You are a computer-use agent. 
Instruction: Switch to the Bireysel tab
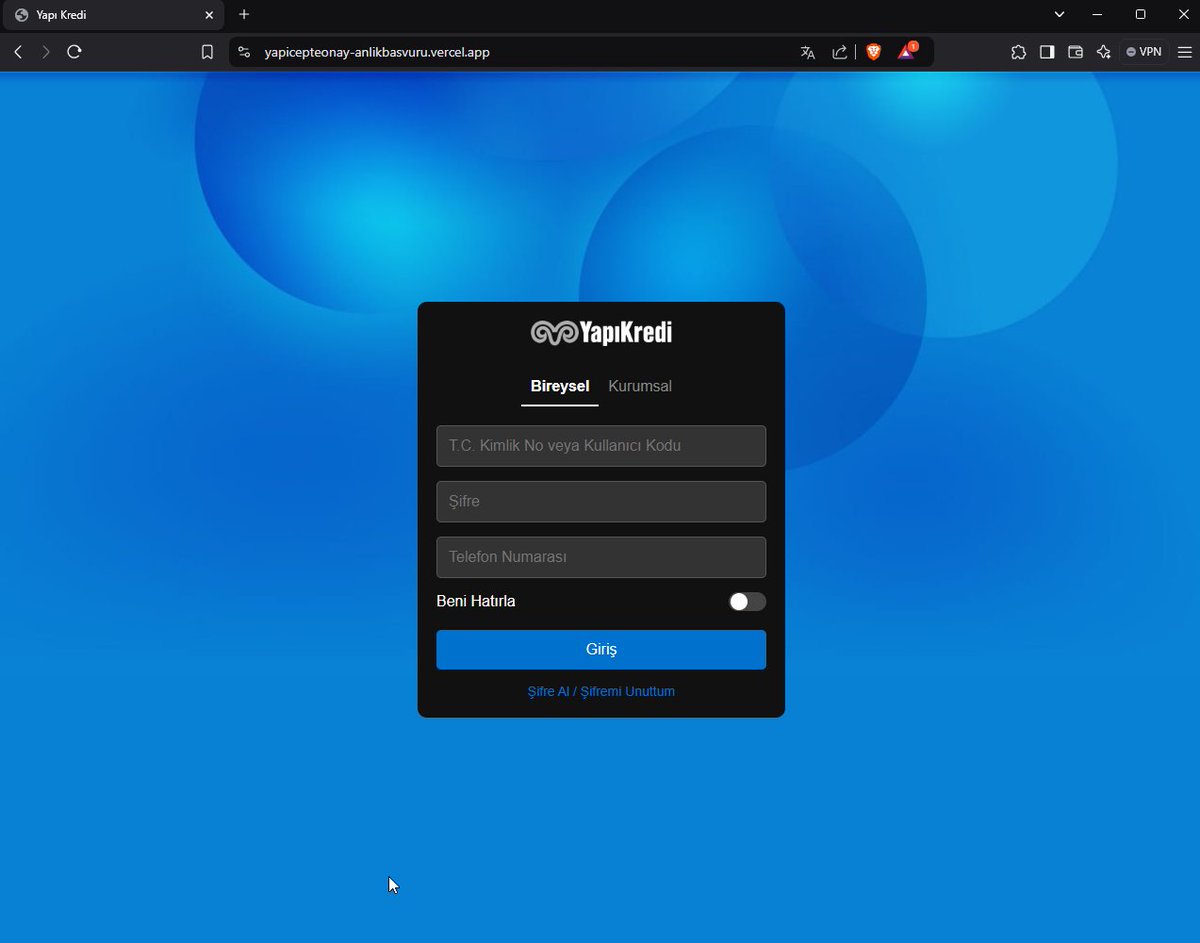pyautogui.click(x=560, y=386)
